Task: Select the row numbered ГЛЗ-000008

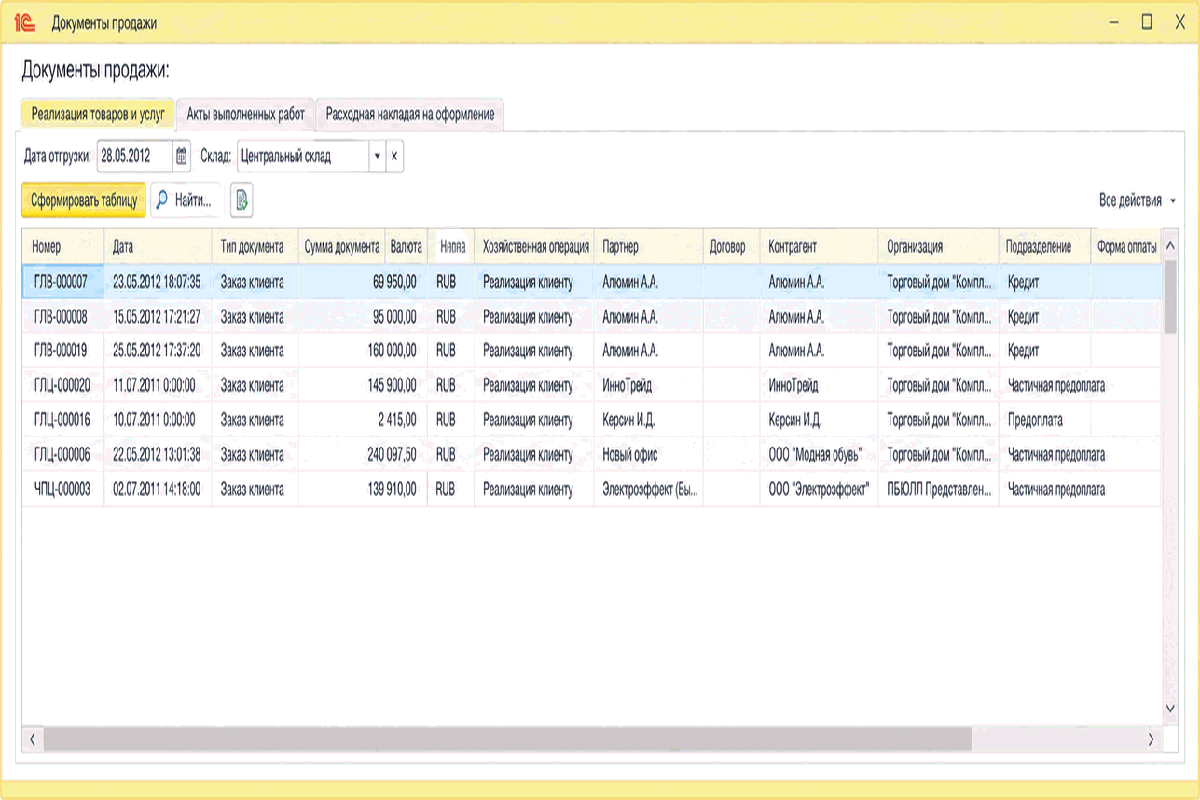Action: pyautogui.click(x=592, y=317)
